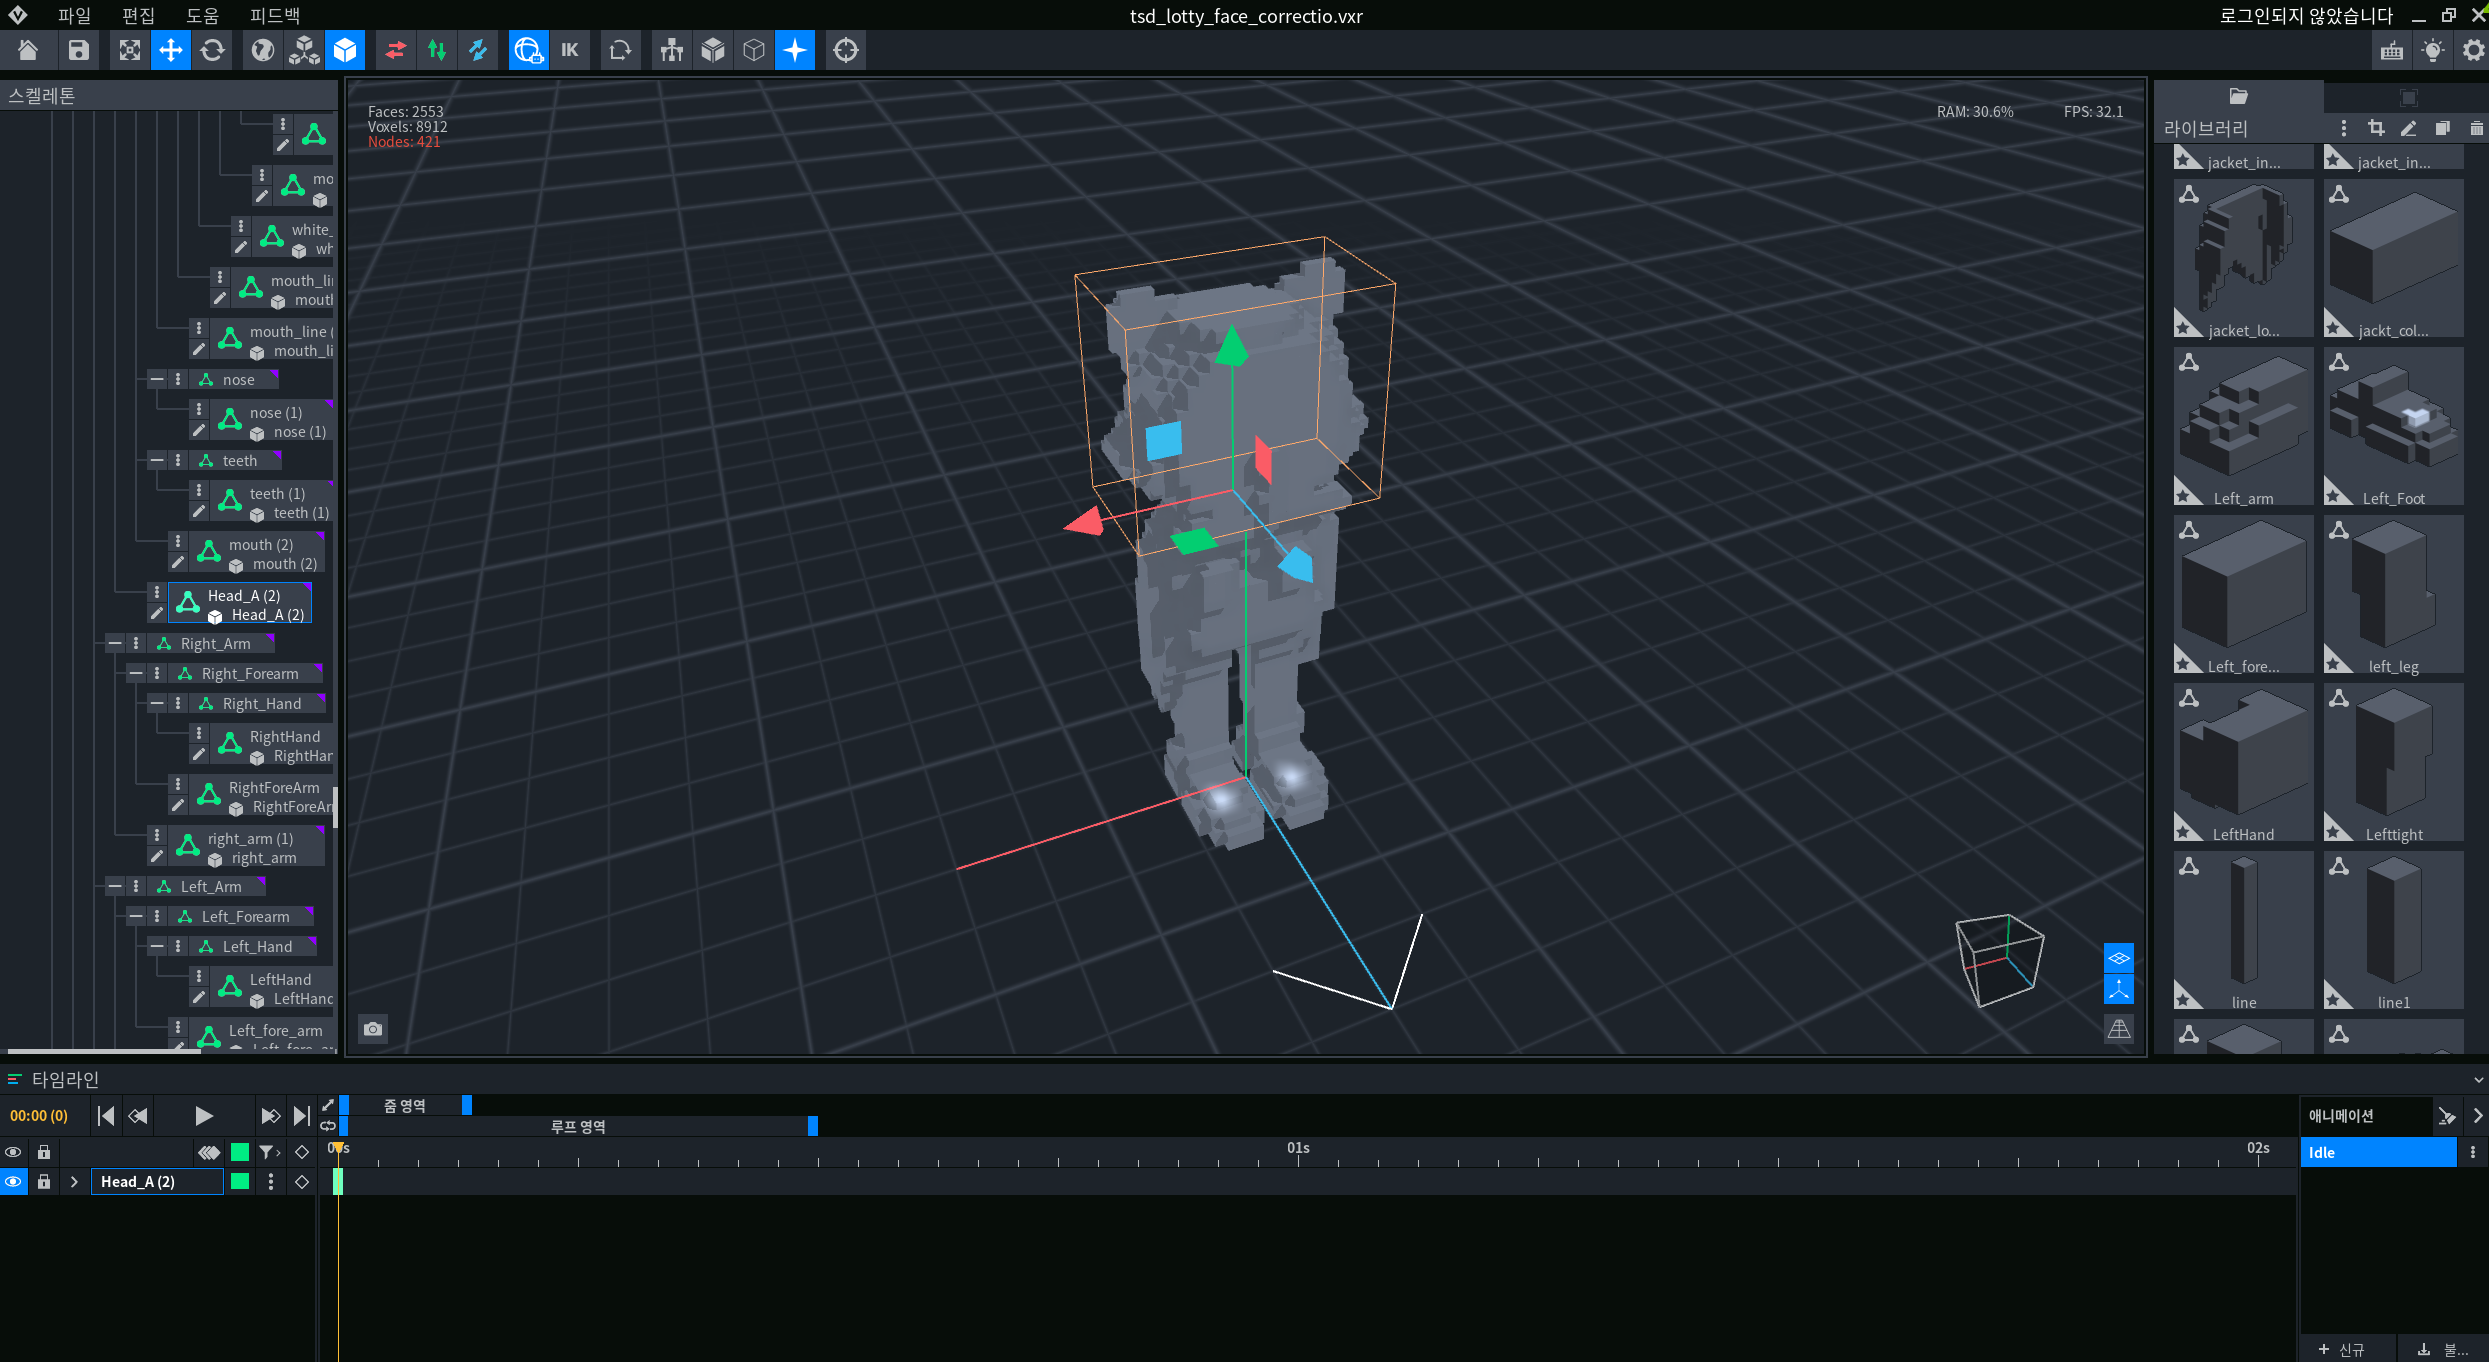2489x1362 pixels.
Task: Collapse the teeth node in skeleton tree
Action: [x=157, y=461]
